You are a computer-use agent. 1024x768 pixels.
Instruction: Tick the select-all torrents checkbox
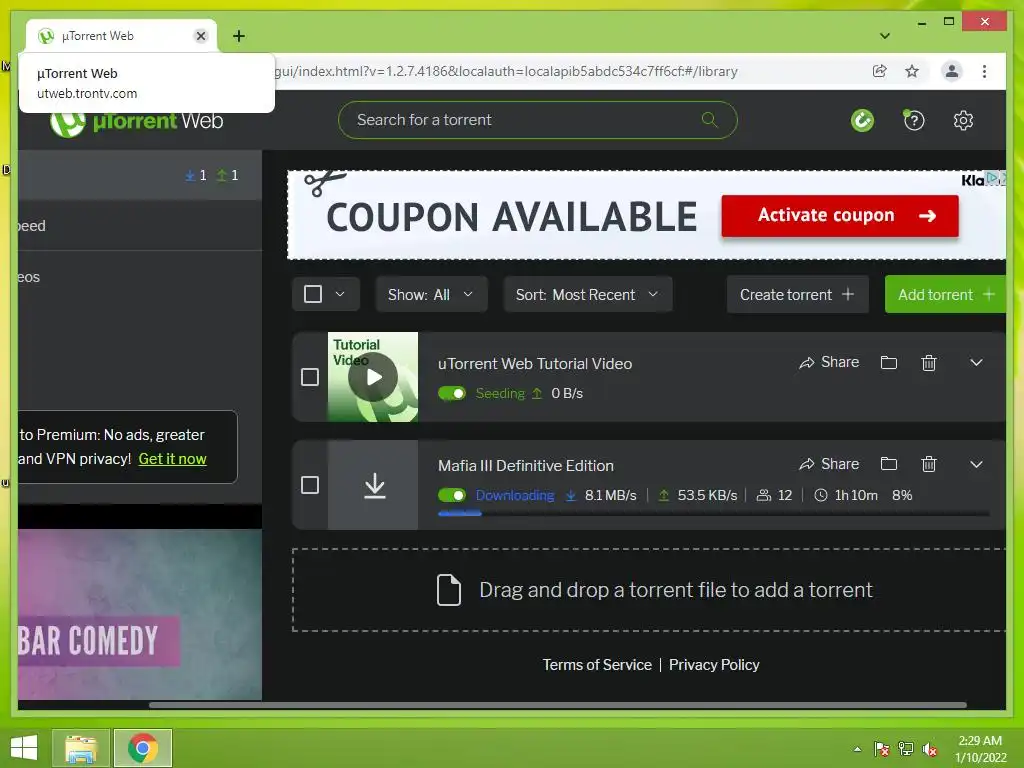point(313,294)
